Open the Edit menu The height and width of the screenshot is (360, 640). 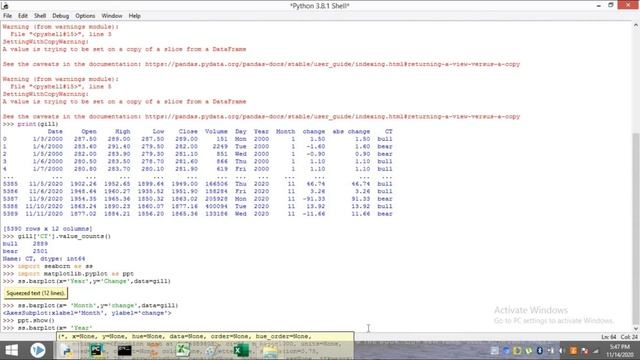click(x=22, y=16)
